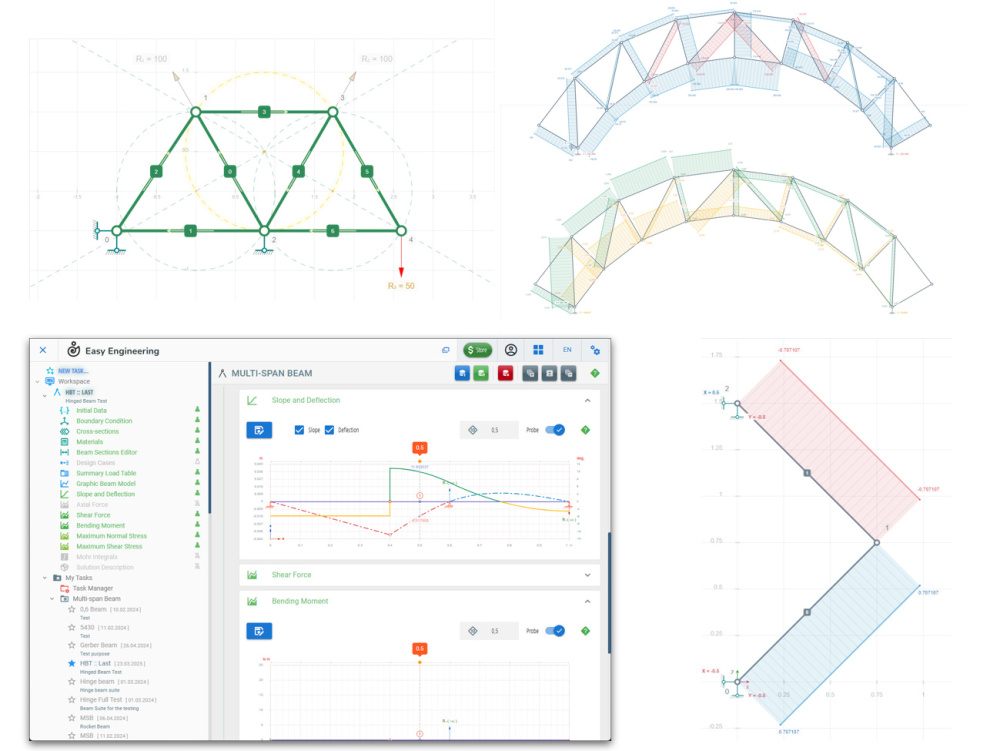1000x751 pixels.
Task: Click the NEW TASK... link
Action: pyautogui.click(x=73, y=370)
